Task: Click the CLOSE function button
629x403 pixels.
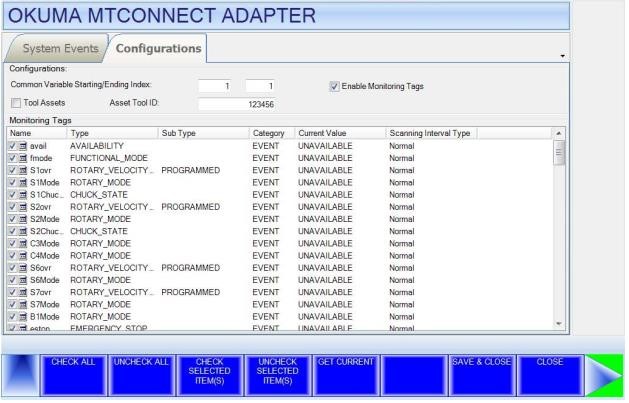Action: (x=550, y=376)
